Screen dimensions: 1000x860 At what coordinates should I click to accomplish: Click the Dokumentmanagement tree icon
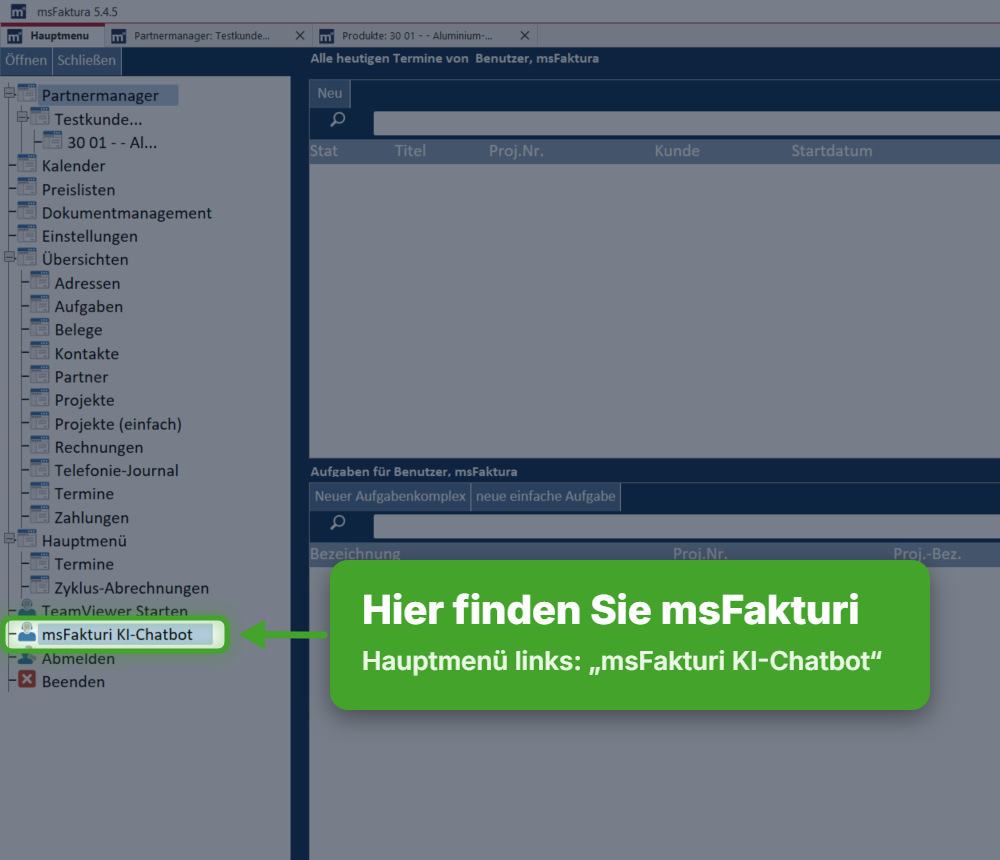[27, 211]
